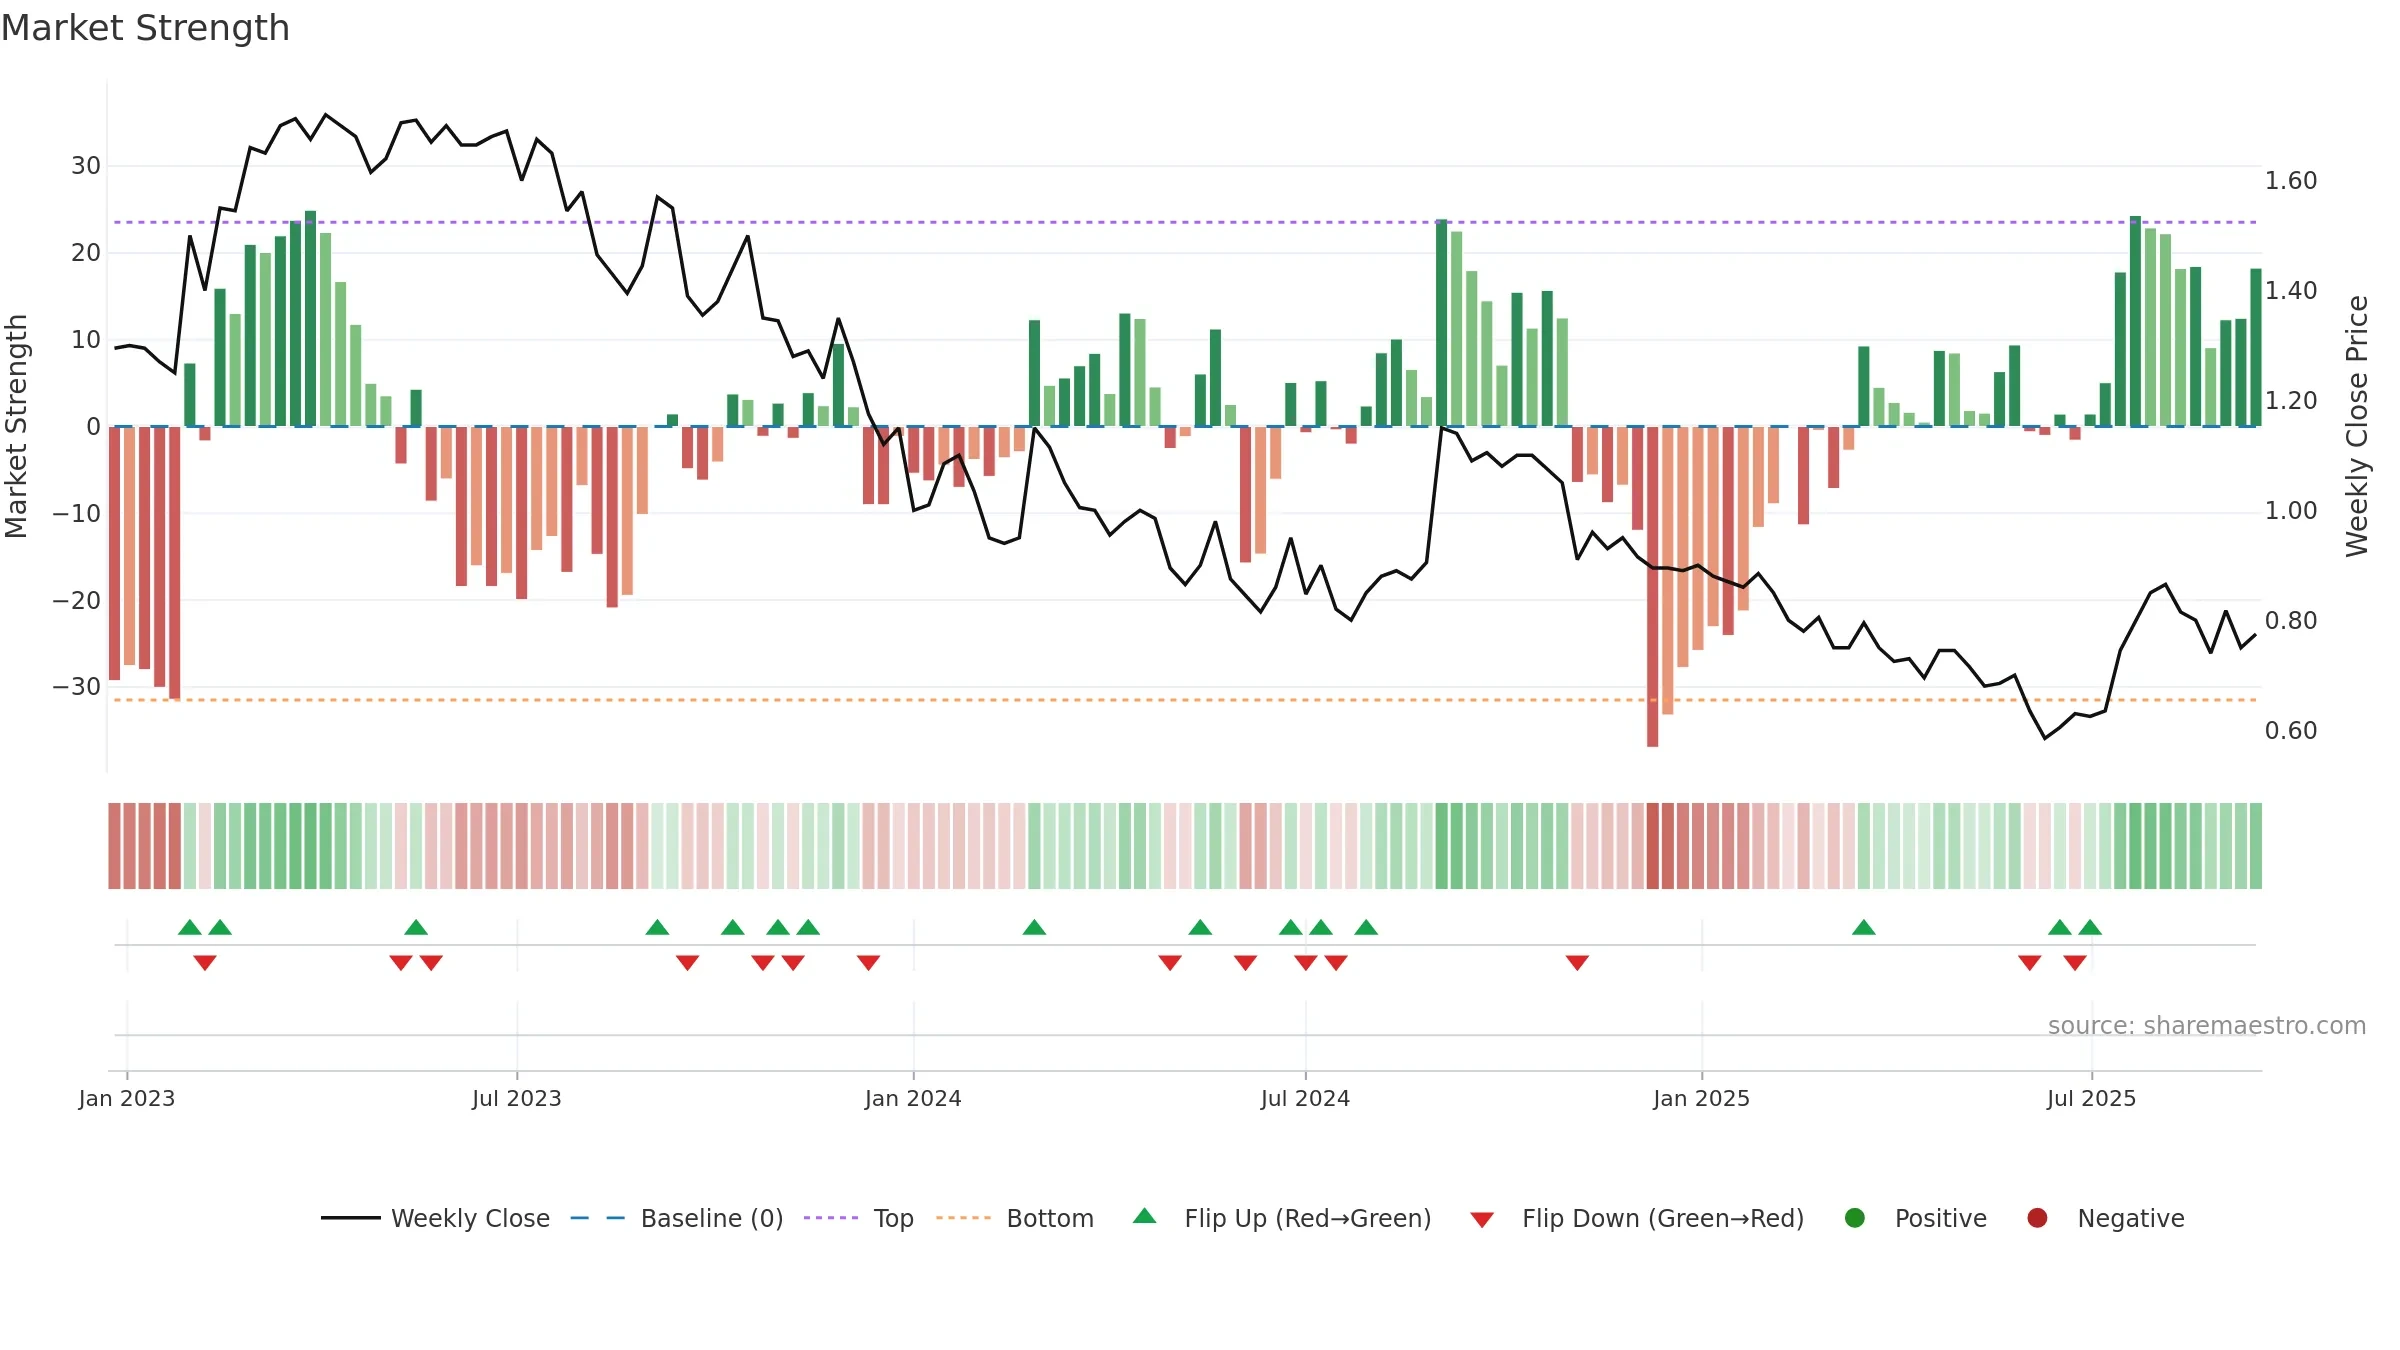The height and width of the screenshot is (1350, 2400).
Task: Click the 'Market Strength' chart title
Action: pos(145,28)
